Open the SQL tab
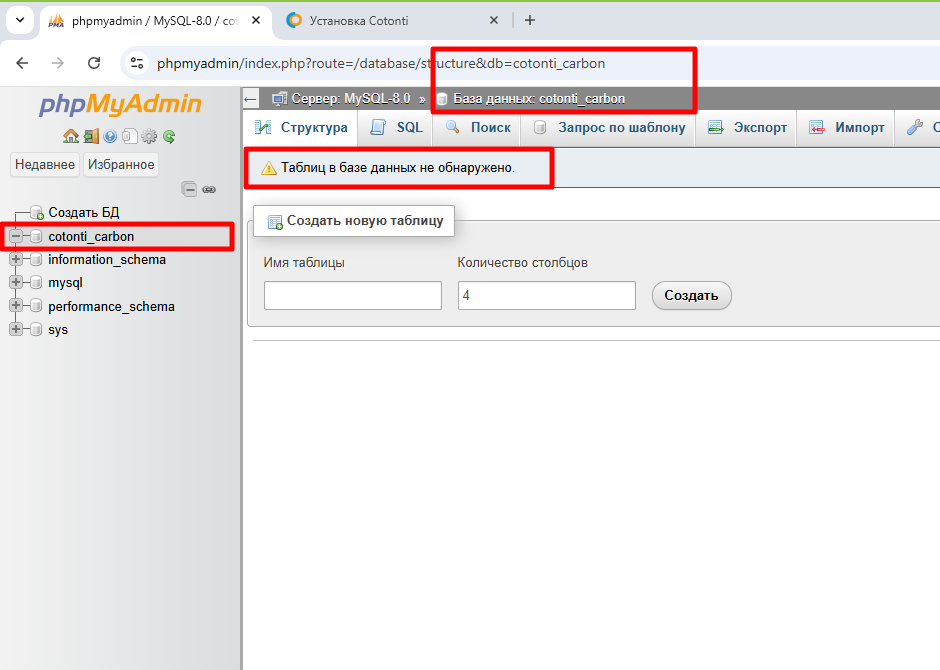The image size is (940, 670). (x=396, y=128)
